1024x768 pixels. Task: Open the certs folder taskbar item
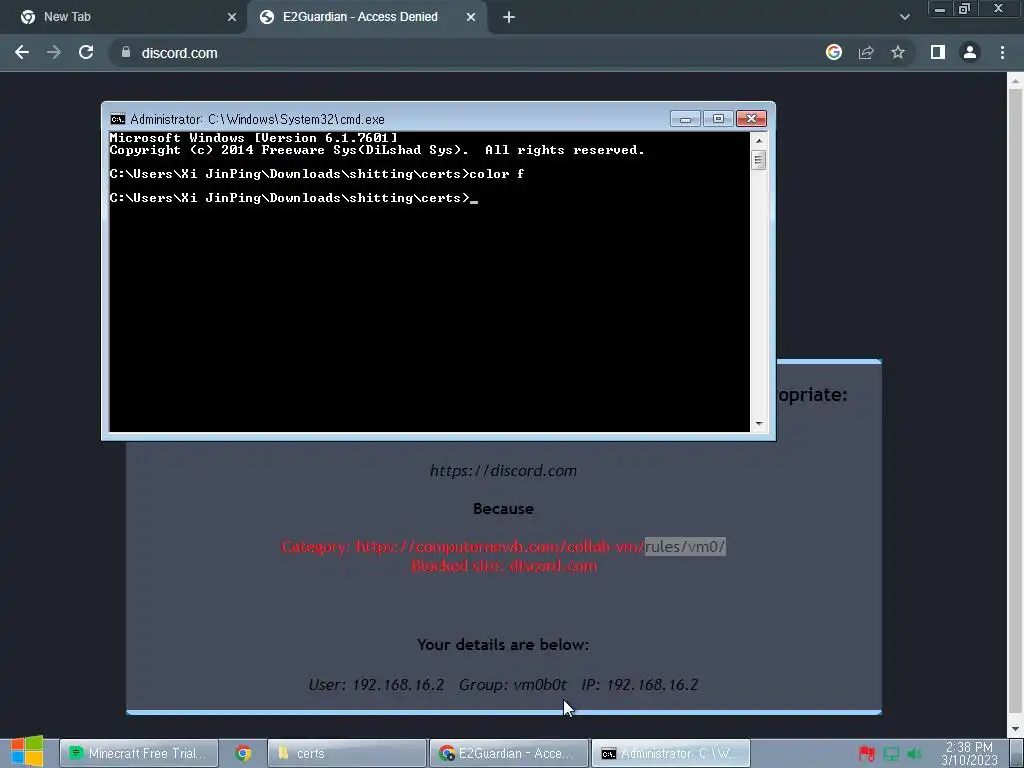click(x=347, y=753)
